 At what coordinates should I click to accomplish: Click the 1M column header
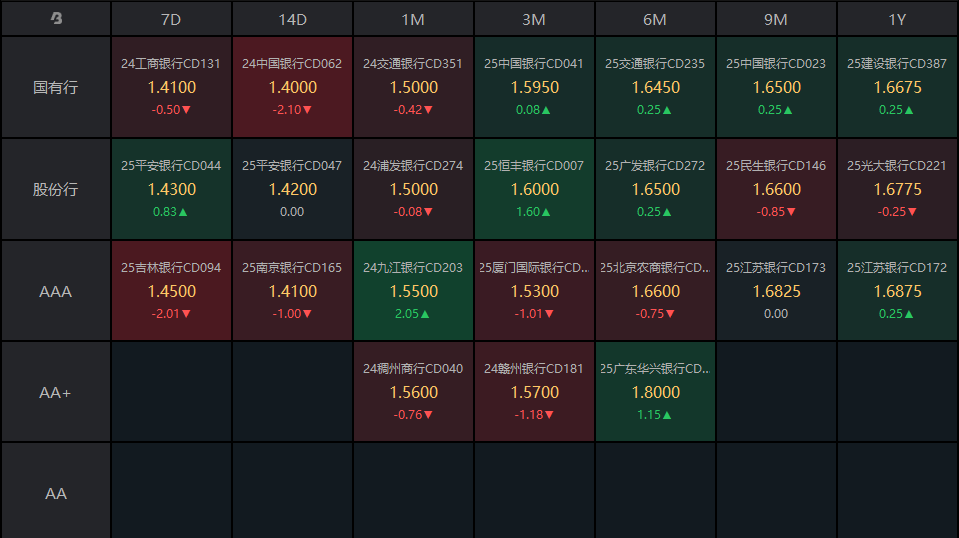pyautogui.click(x=413, y=18)
